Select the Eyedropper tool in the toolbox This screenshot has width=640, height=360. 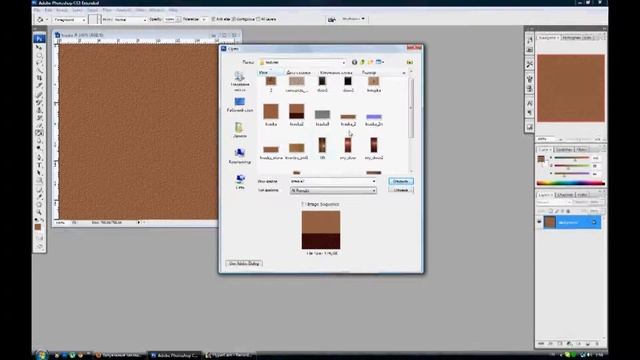(39, 197)
